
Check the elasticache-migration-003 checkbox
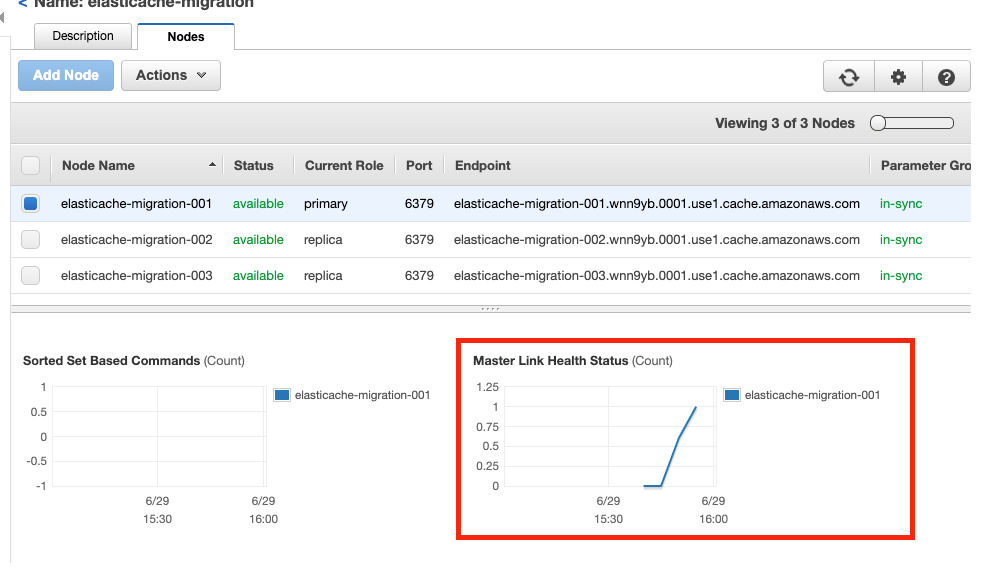(30, 275)
